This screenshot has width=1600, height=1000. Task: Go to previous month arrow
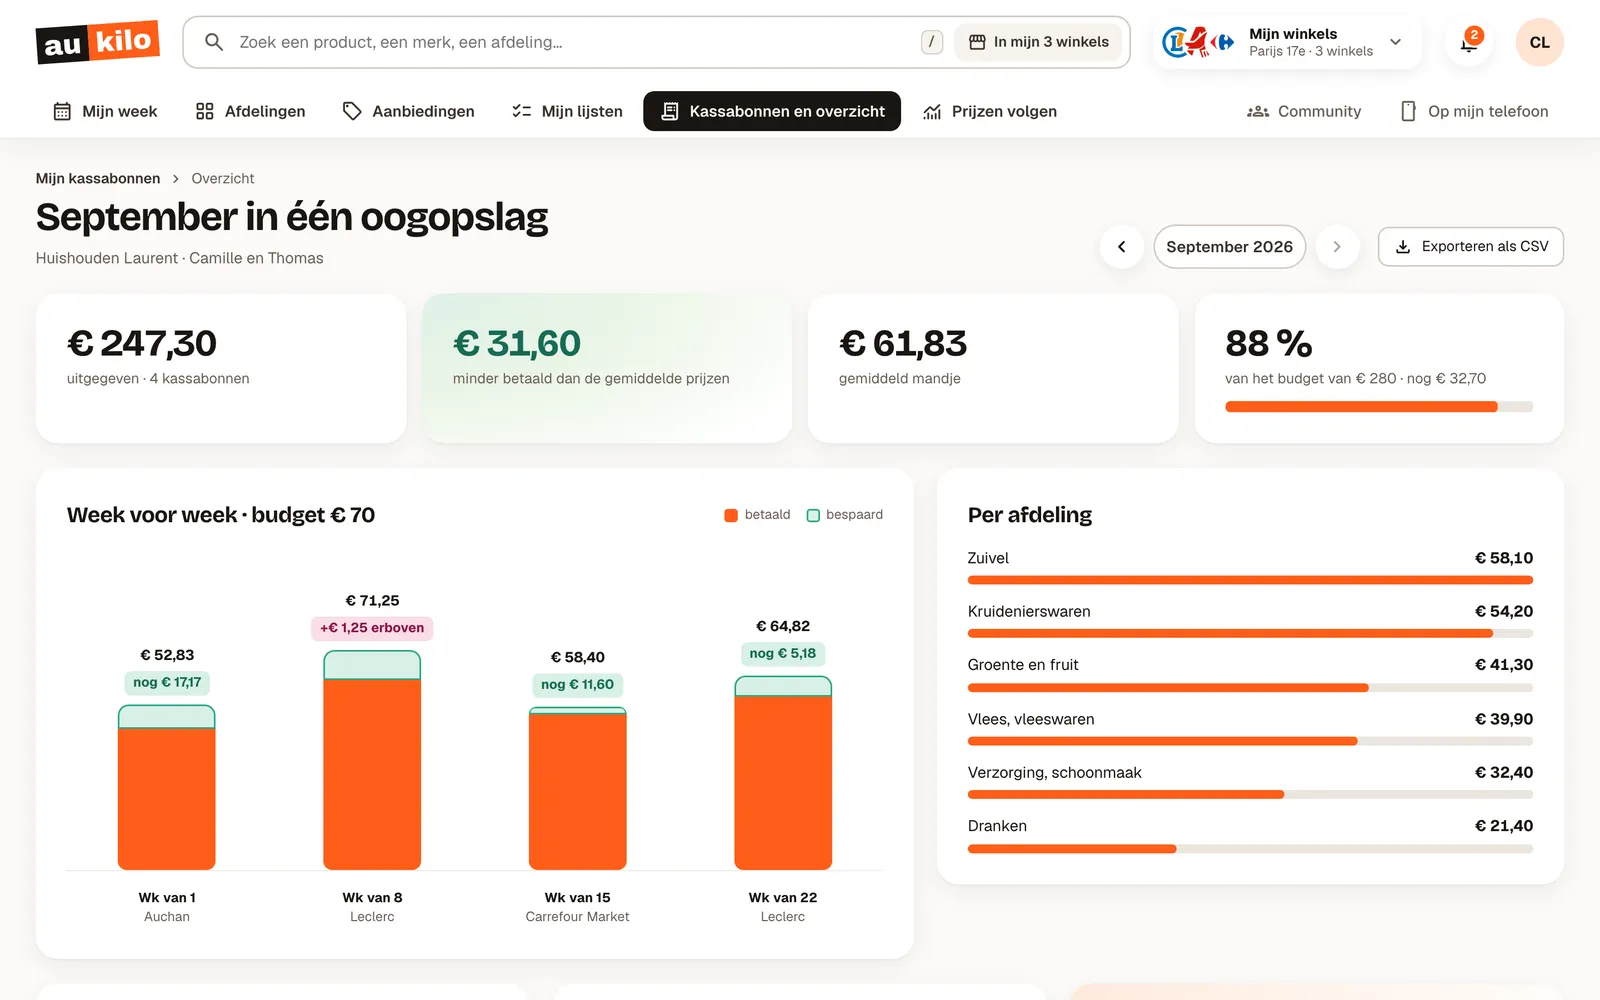1122,247
